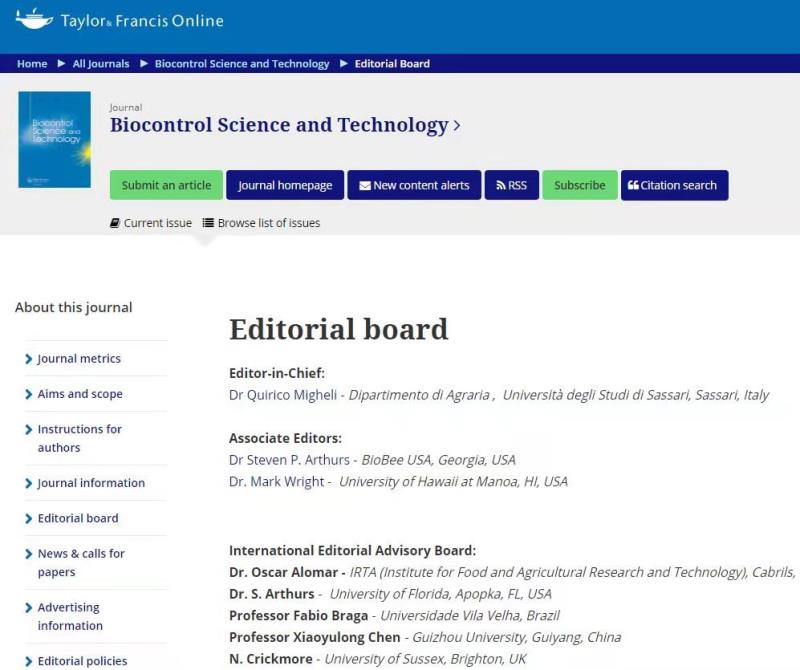
Task: Click the list icon beside Browse list of issues
Action: 208,222
